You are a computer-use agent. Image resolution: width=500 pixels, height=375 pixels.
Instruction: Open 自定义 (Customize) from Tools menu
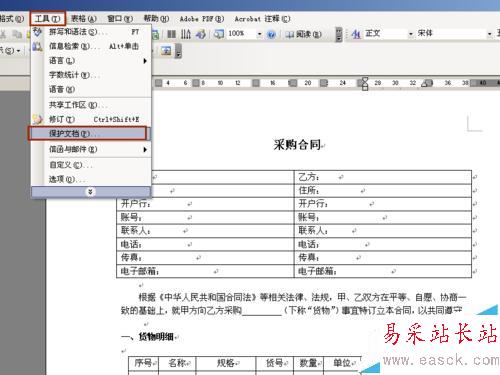91,165
